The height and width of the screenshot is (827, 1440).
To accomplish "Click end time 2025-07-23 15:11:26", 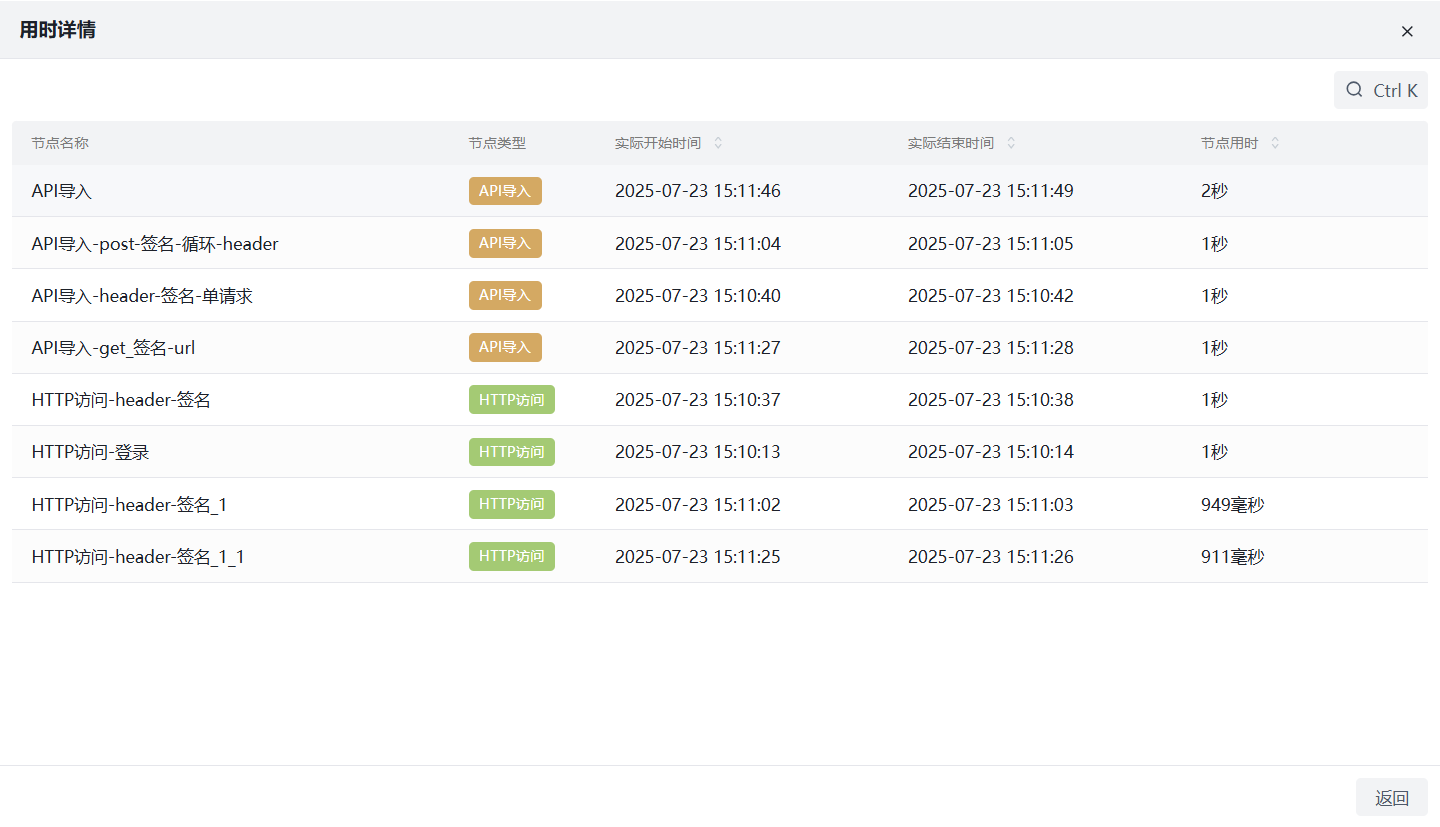I will (x=991, y=556).
